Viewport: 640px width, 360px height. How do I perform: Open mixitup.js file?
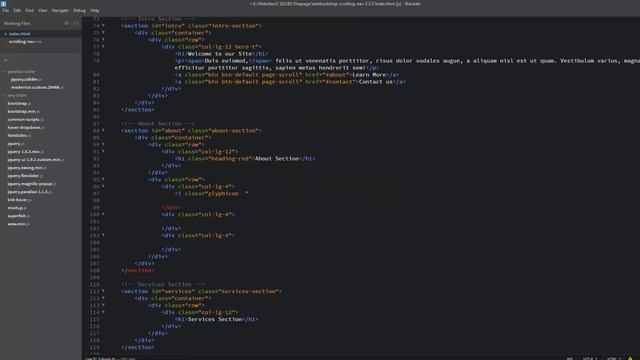coord(17,208)
